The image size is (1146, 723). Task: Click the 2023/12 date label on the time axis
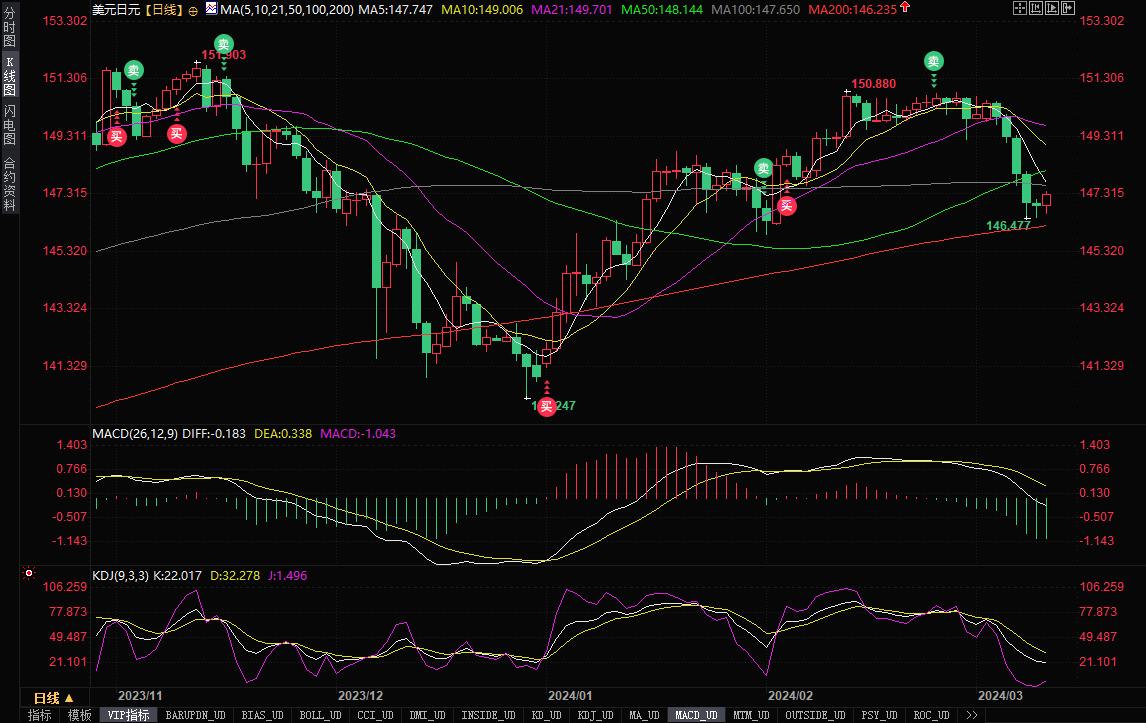[x=360, y=695]
